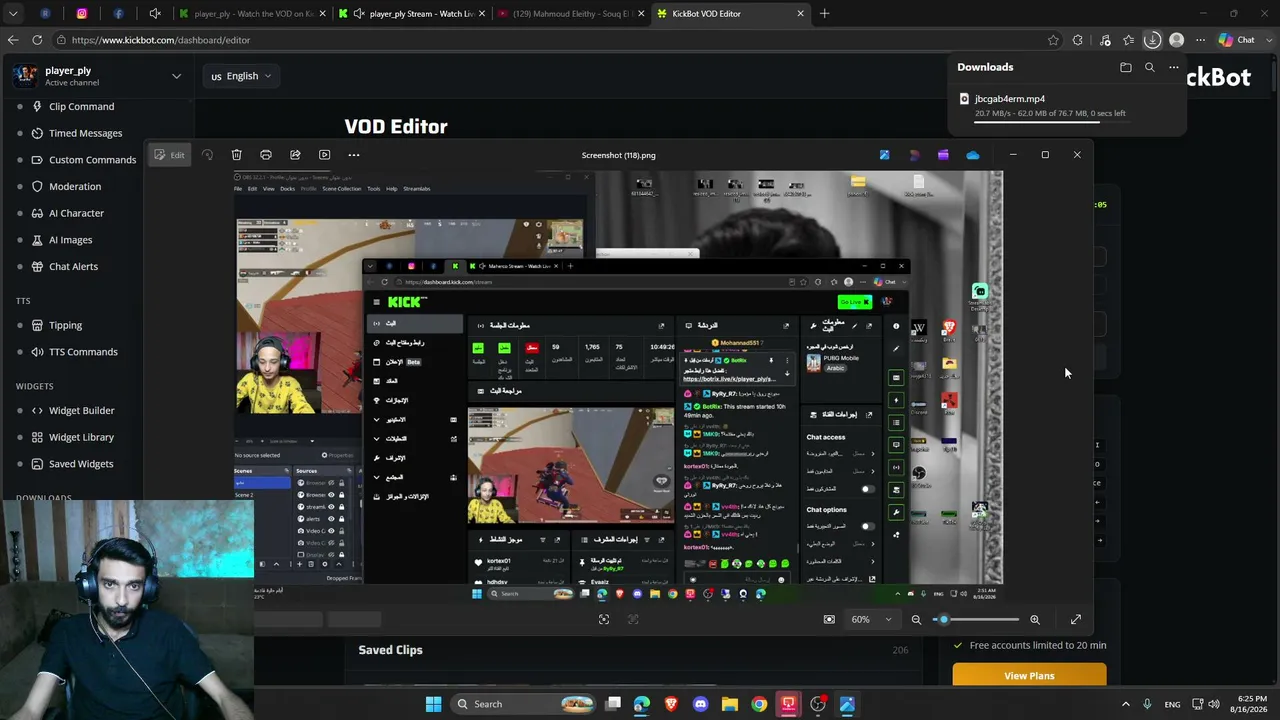Click Edit in Photos viewer toolbar
Screen dimensions: 1280x720
[169, 155]
